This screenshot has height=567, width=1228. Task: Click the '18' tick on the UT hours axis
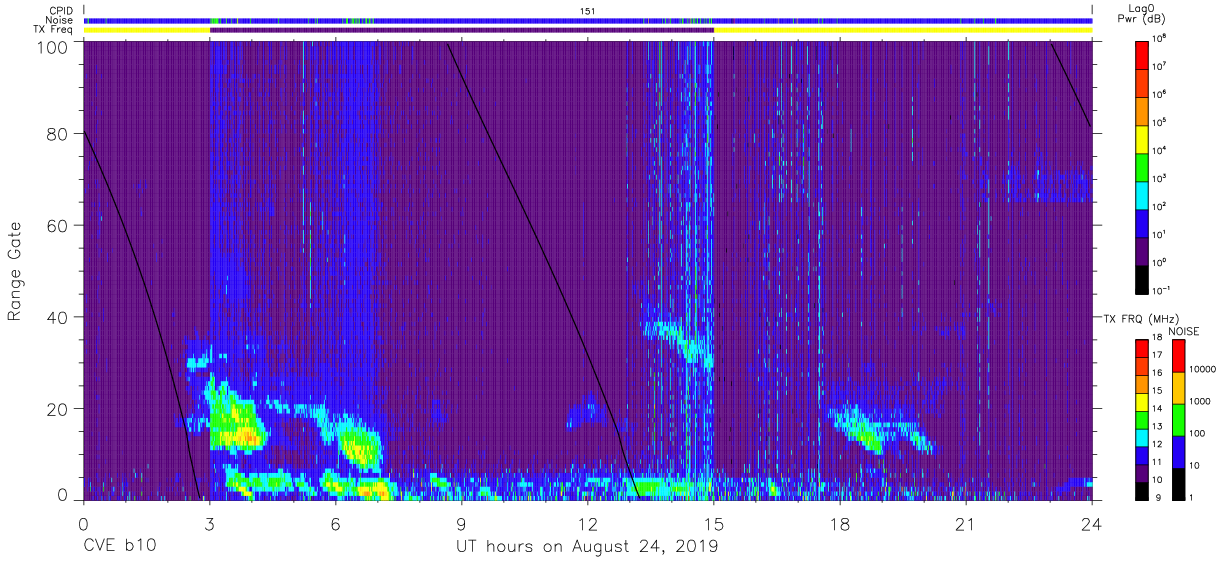[x=840, y=524]
